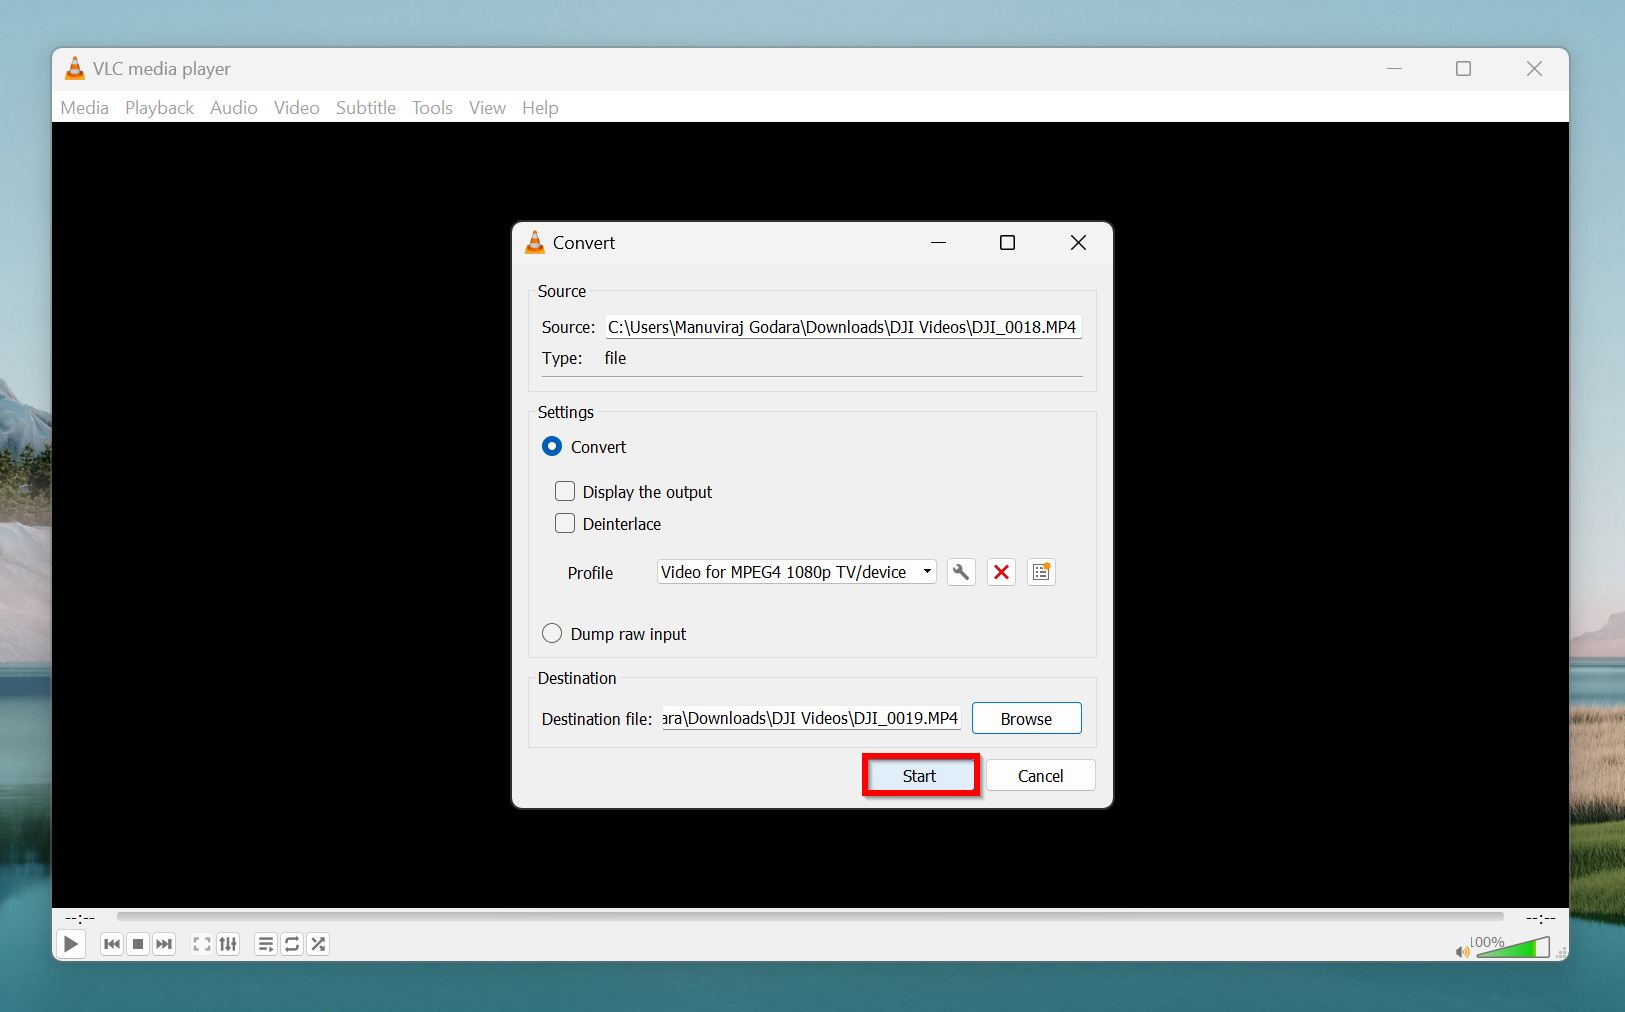Open the Tools menu
The height and width of the screenshot is (1012, 1625).
click(x=432, y=107)
